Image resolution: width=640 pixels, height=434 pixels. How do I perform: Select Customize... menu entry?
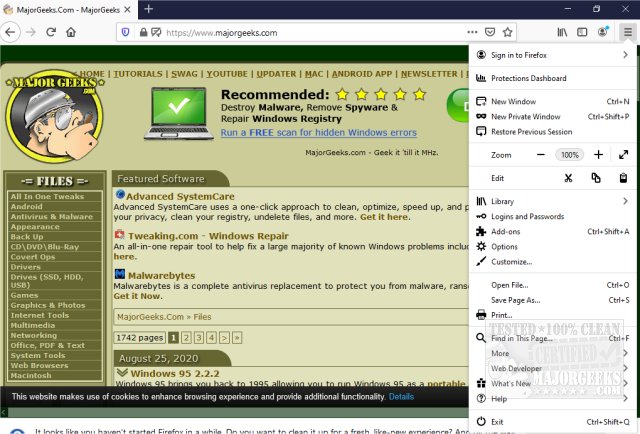coord(552,262)
